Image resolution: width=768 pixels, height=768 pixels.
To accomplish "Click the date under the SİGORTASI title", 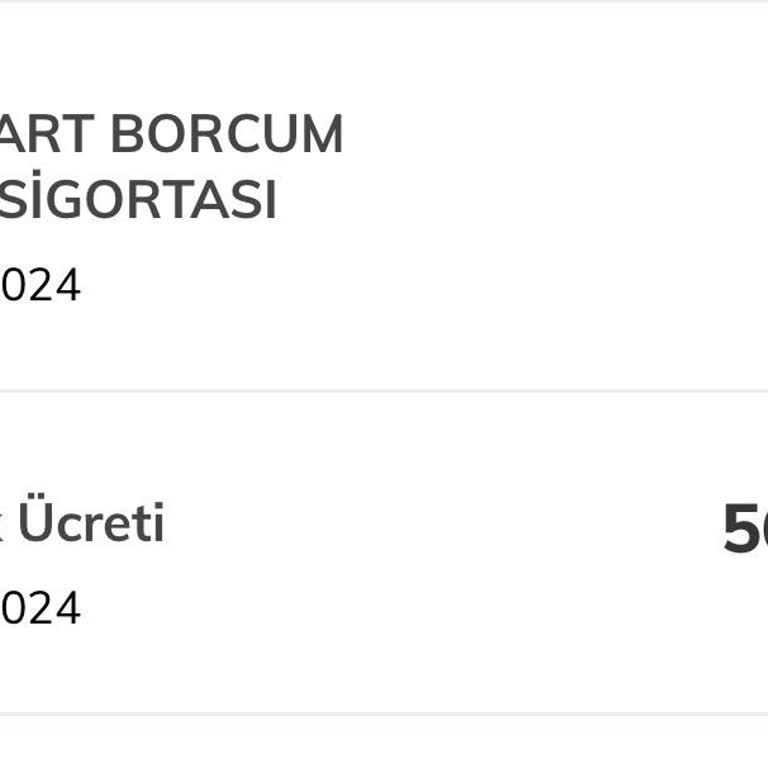I will 40,286.
